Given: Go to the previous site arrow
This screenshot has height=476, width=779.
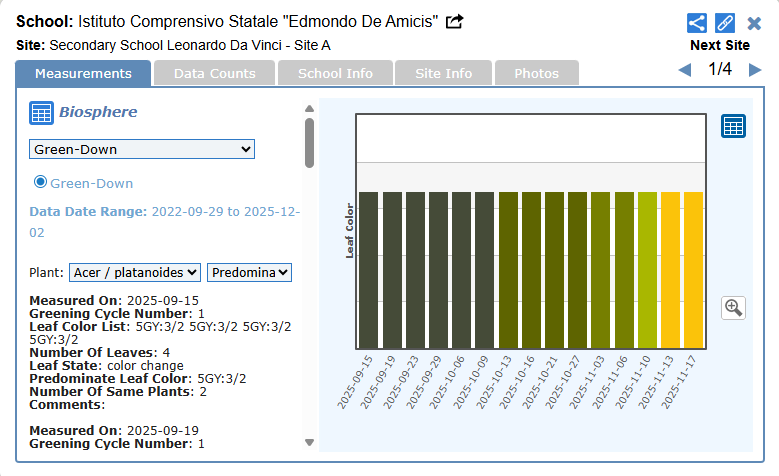Looking at the screenshot, I should tap(685, 70).
